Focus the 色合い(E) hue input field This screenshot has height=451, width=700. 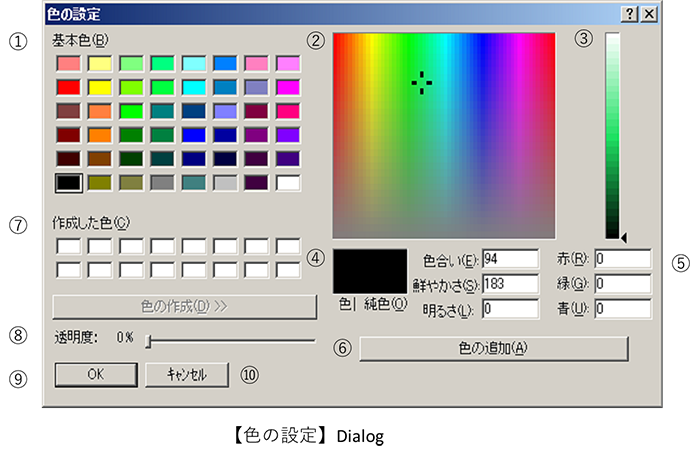click(x=510, y=259)
